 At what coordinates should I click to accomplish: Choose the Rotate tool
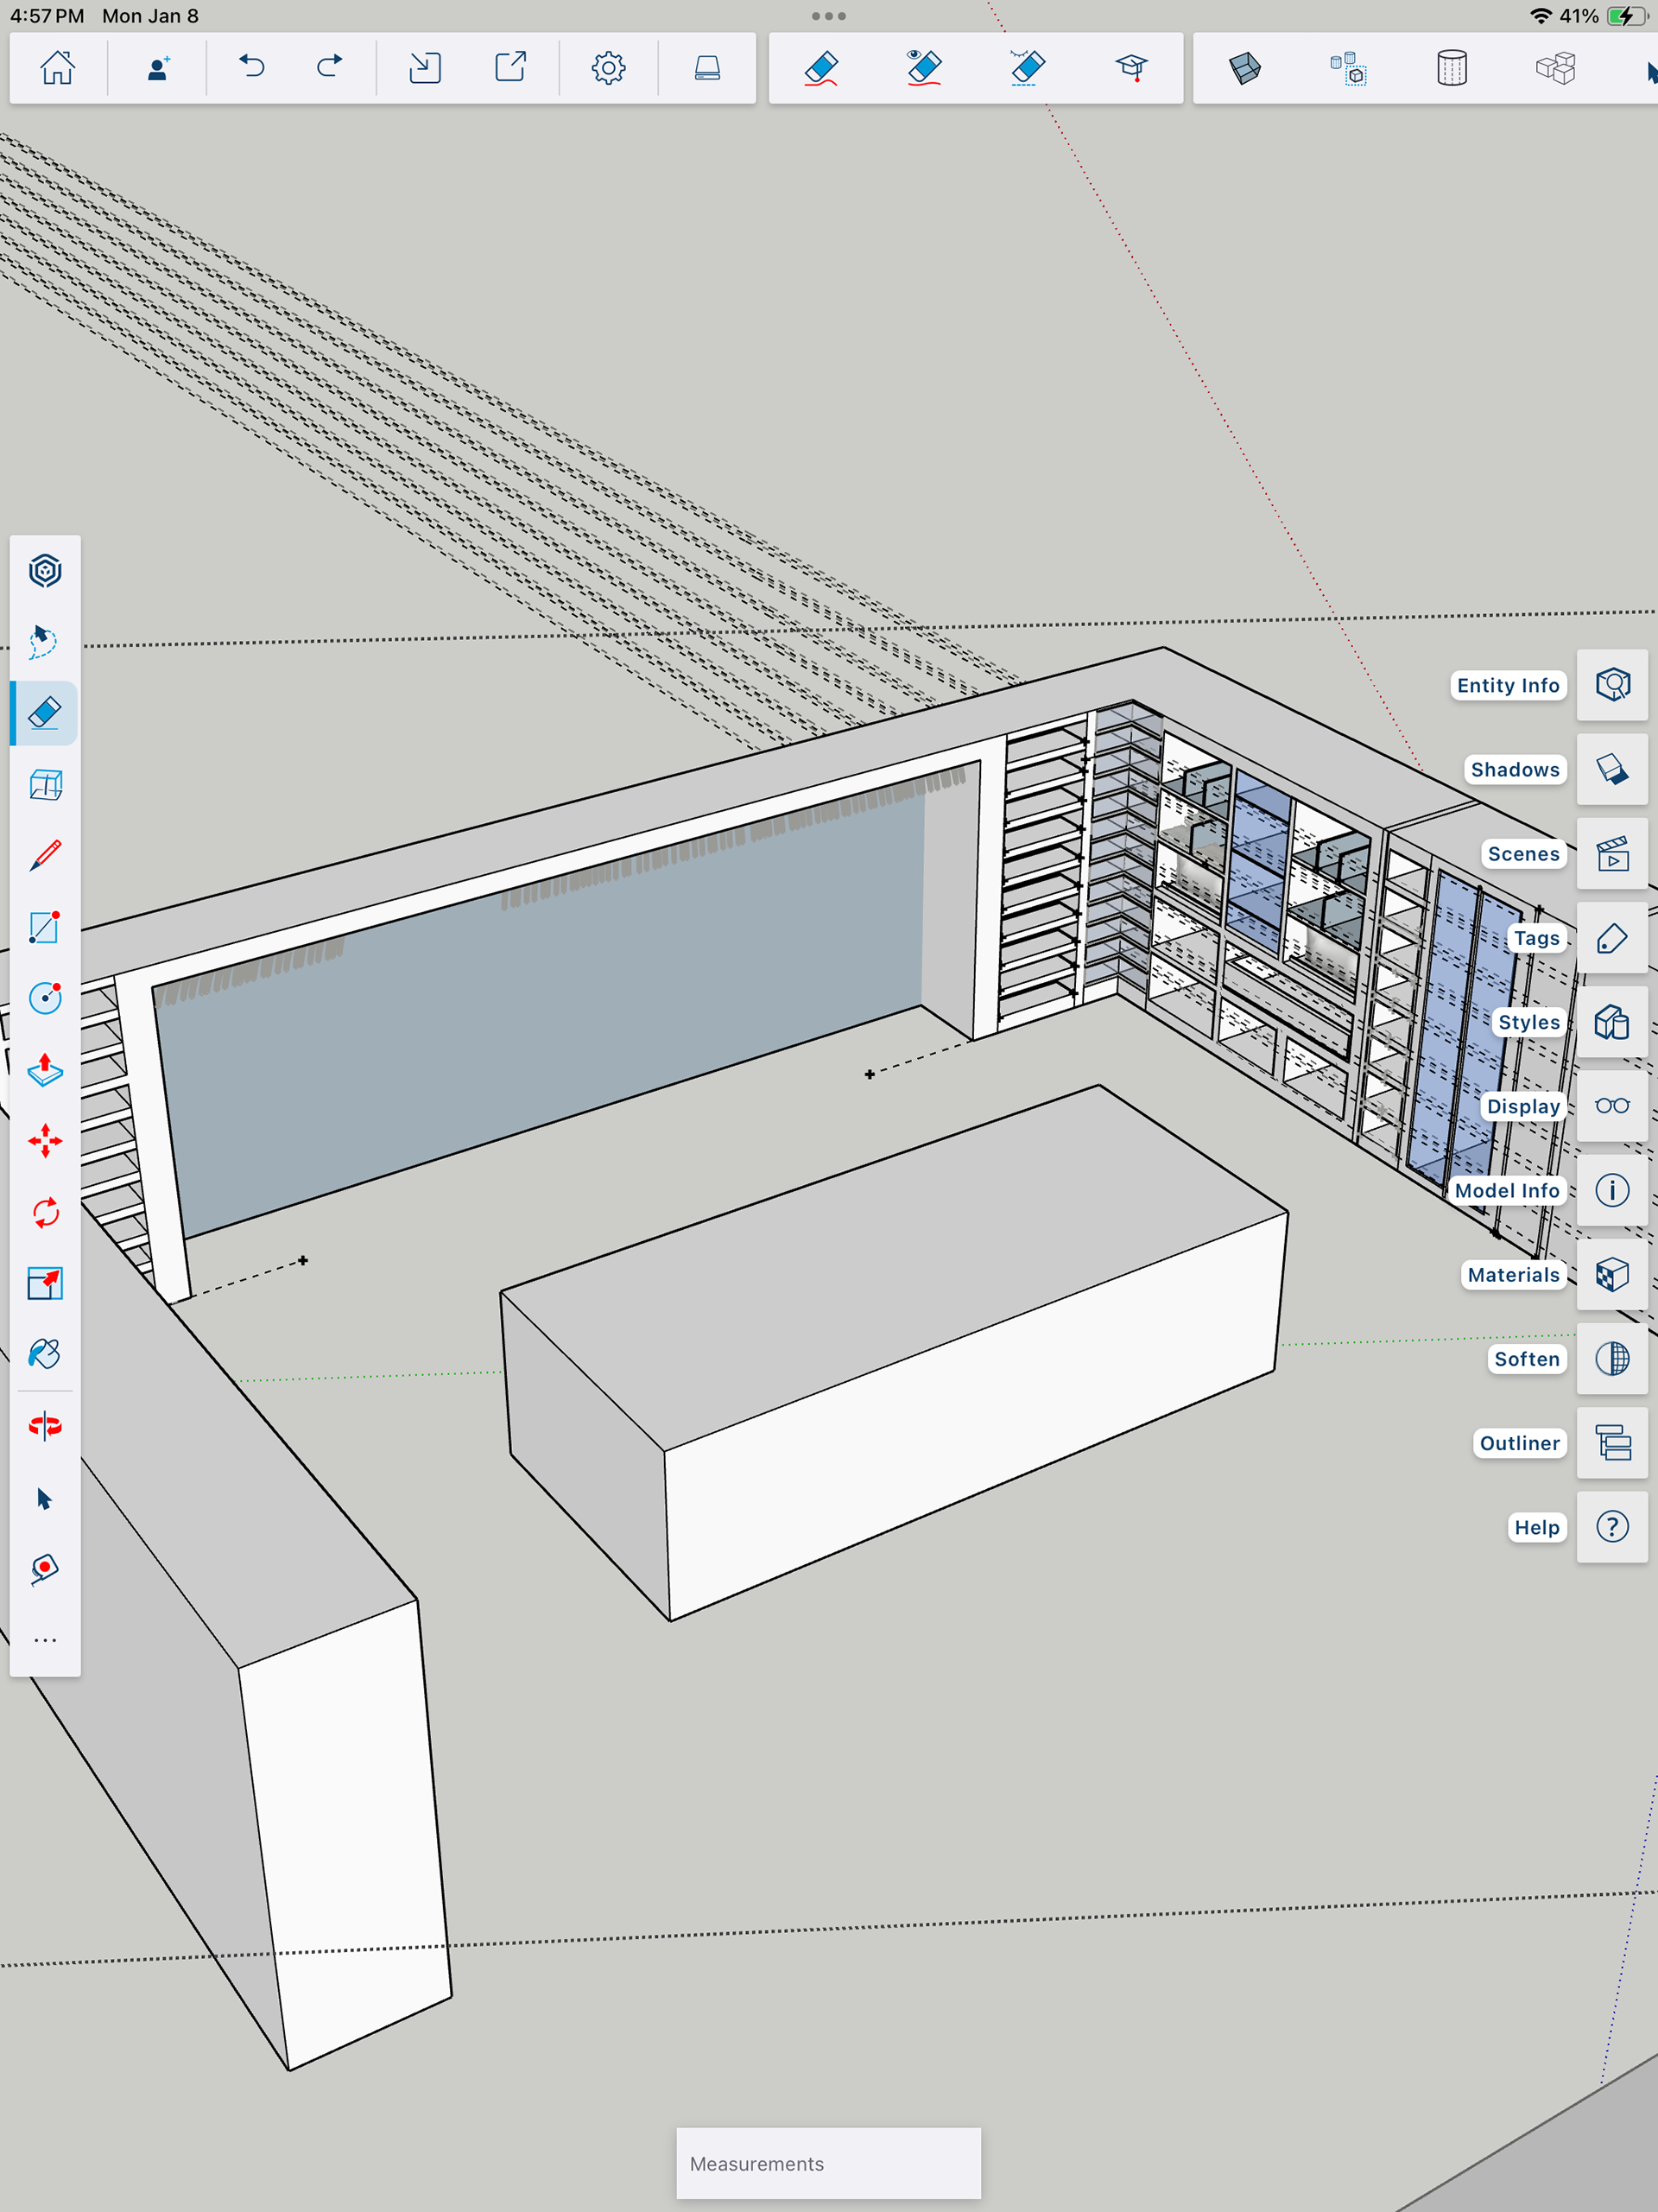click(x=45, y=1213)
